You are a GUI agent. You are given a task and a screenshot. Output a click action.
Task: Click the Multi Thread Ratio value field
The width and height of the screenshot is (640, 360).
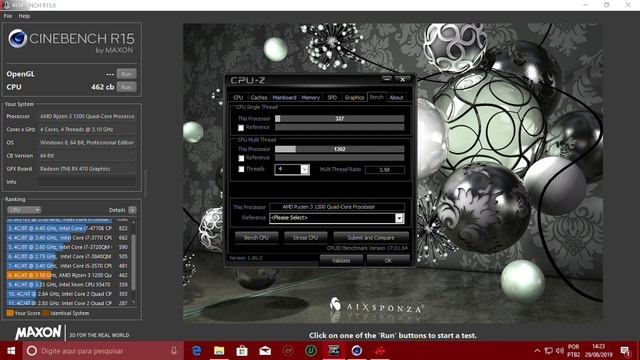pyautogui.click(x=384, y=169)
